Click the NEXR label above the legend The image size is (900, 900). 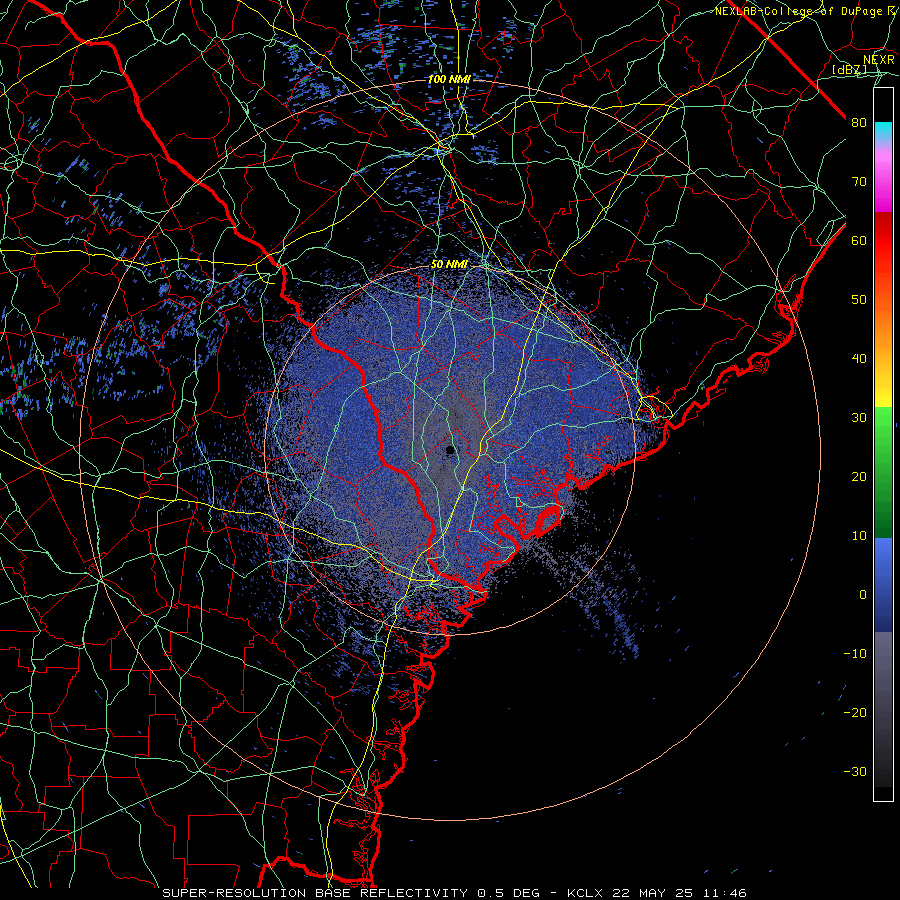pyautogui.click(x=878, y=60)
